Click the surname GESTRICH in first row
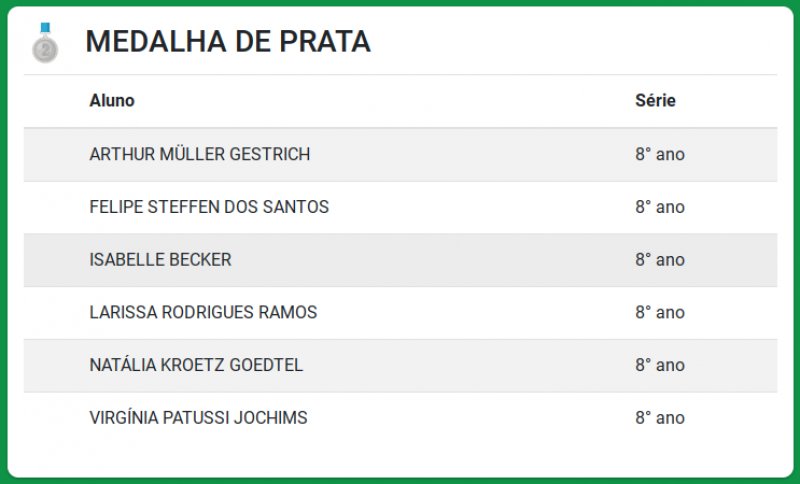Viewport: 800px width, 484px height. tap(269, 154)
